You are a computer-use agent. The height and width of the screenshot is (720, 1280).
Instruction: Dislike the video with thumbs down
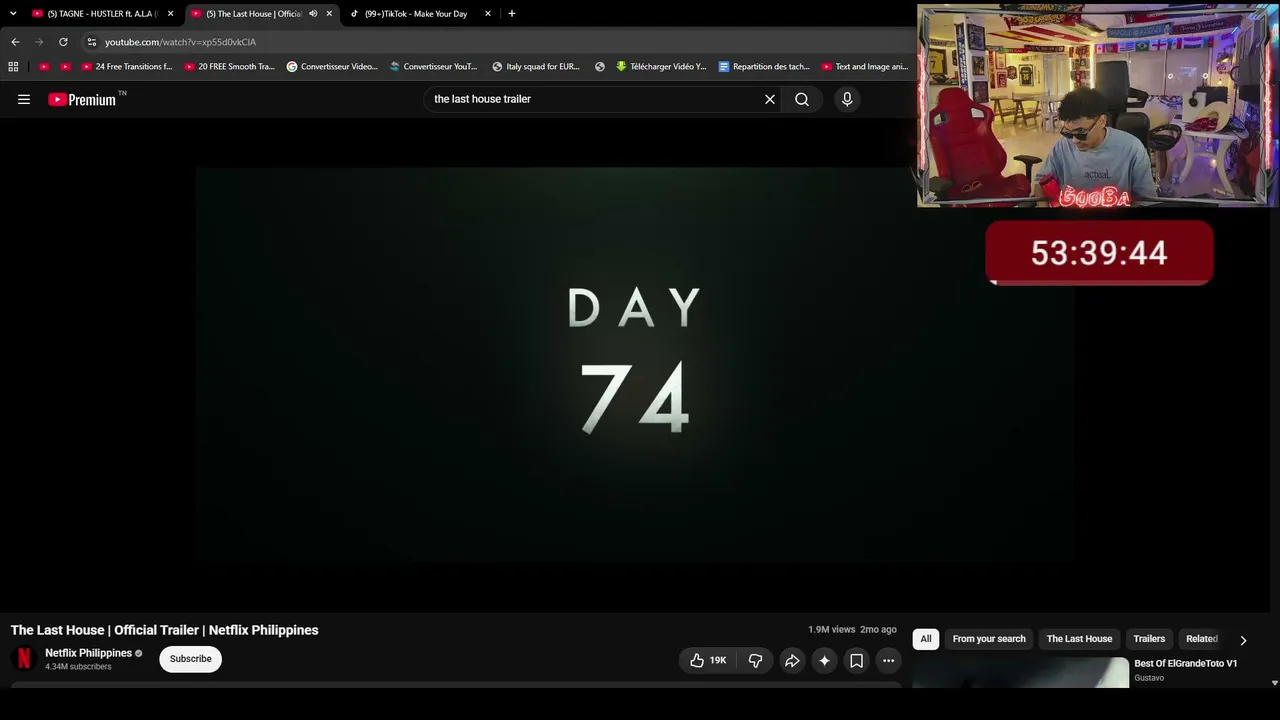click(755, 660)
